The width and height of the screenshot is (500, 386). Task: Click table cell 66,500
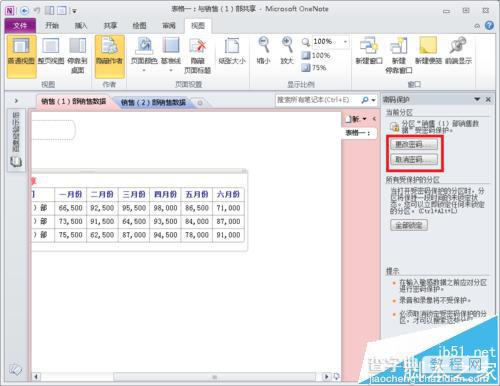click(70, 208)
